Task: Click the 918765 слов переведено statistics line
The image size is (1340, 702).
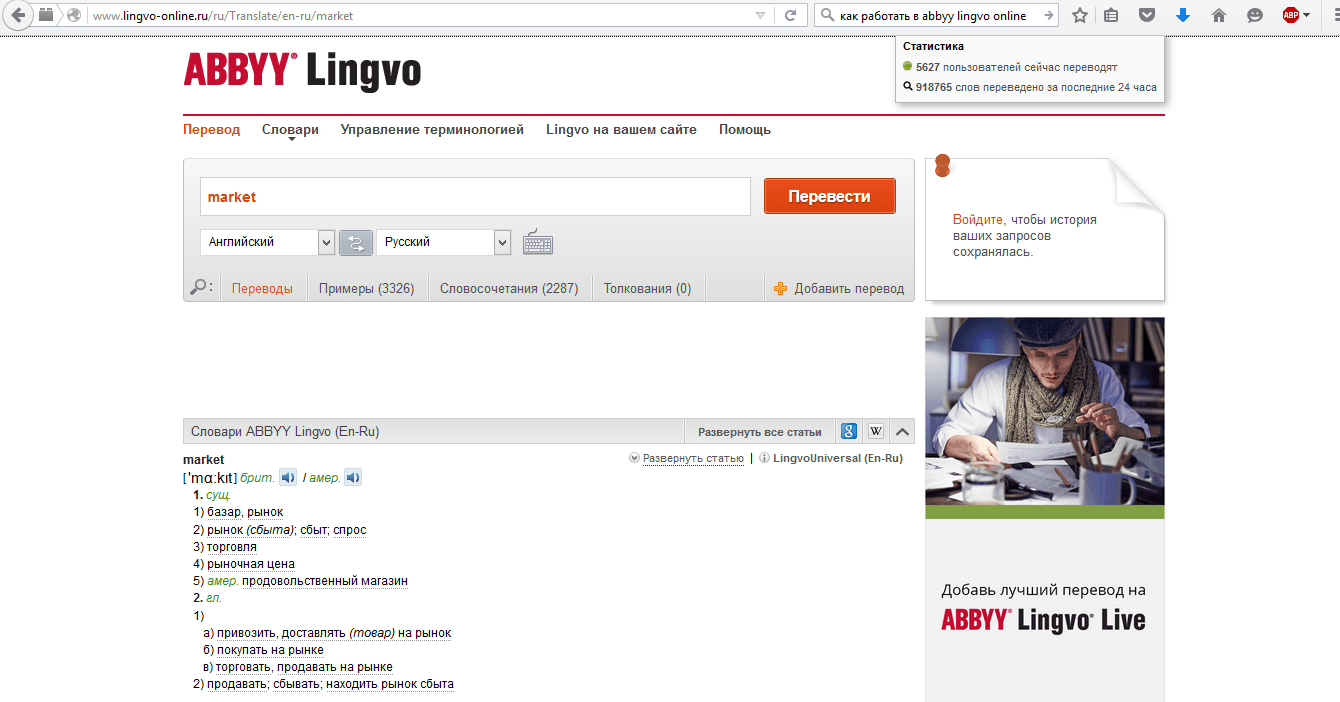Action: tap(1030, 87)
